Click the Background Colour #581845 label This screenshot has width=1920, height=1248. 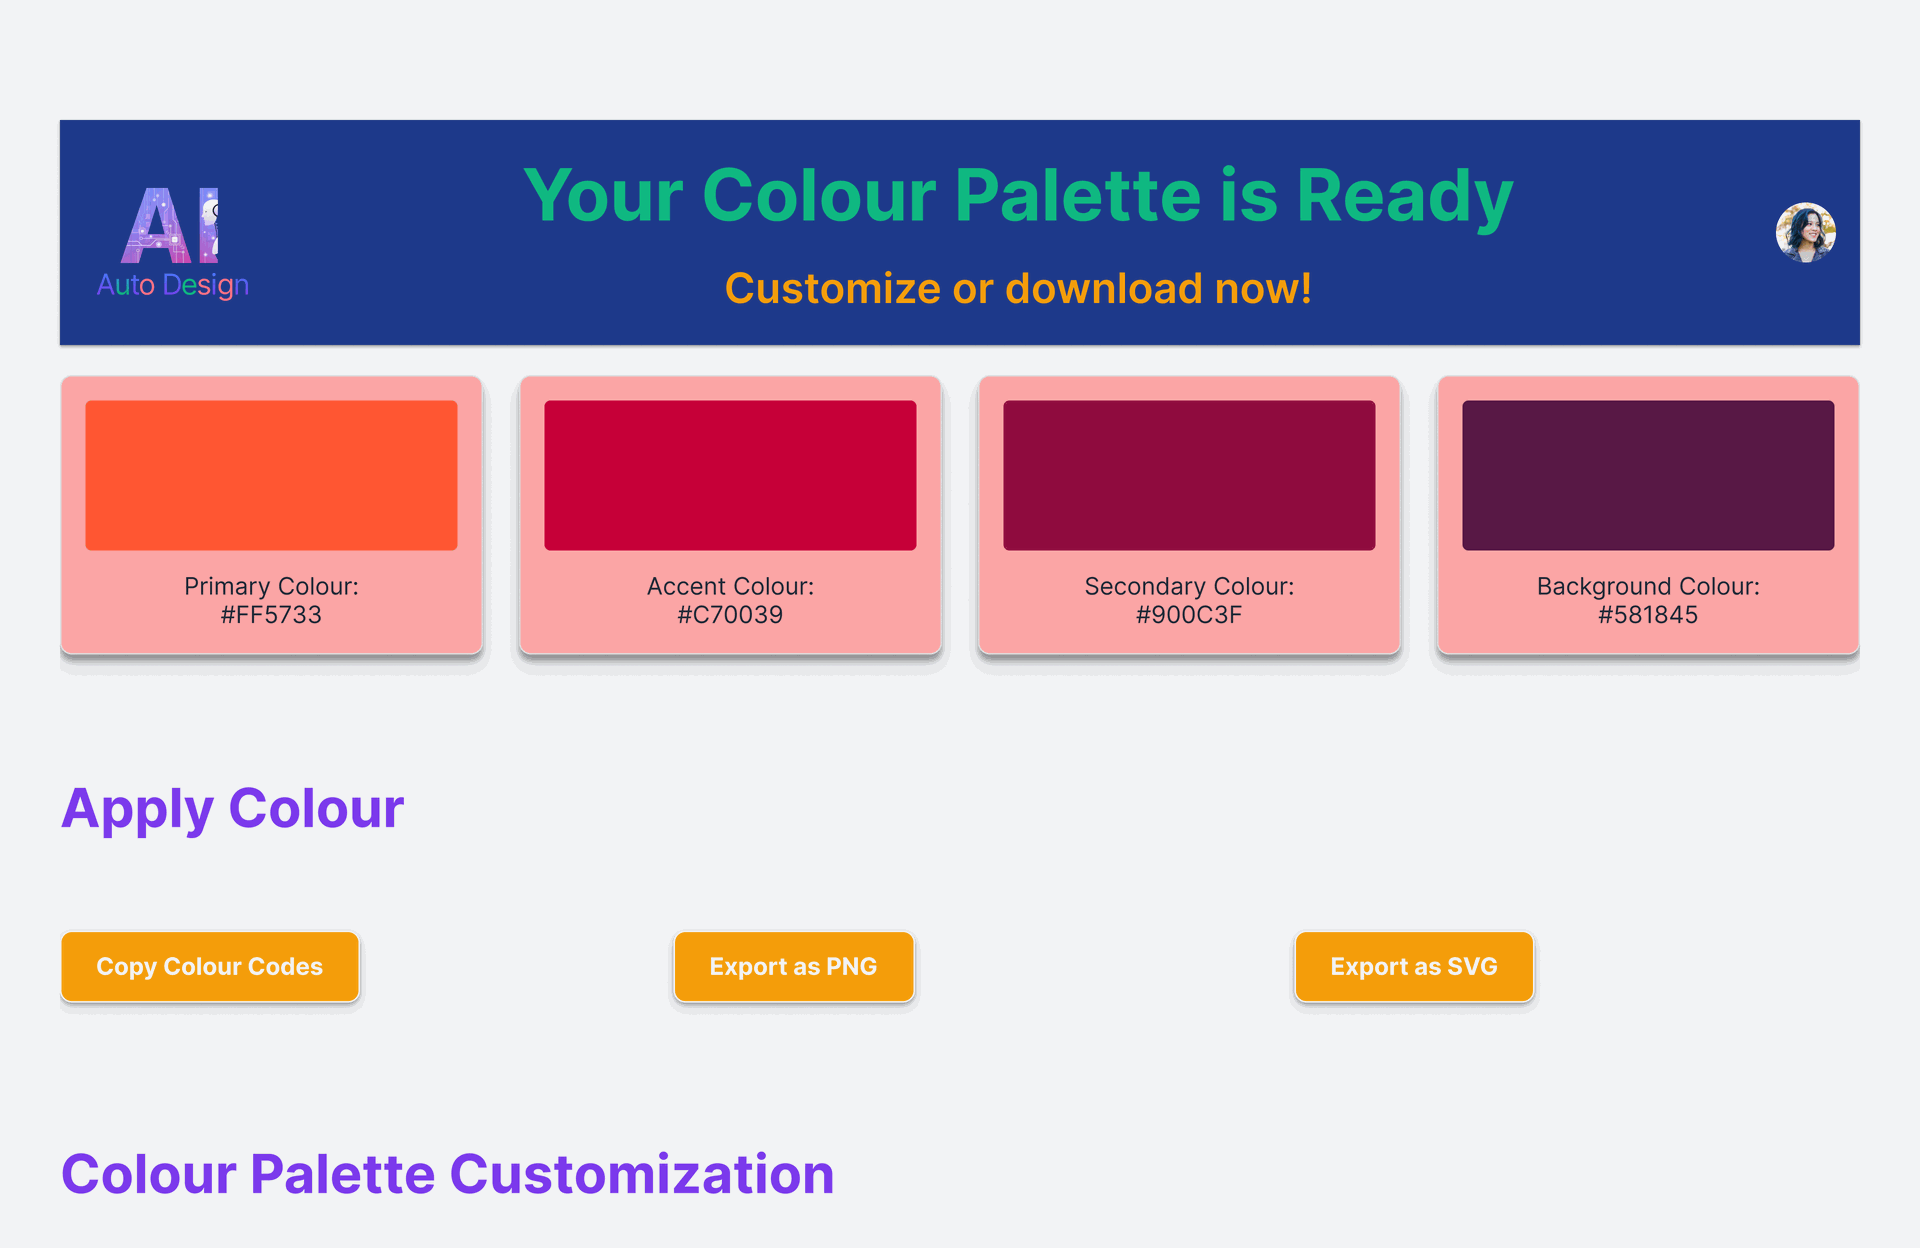point(1648,600)
